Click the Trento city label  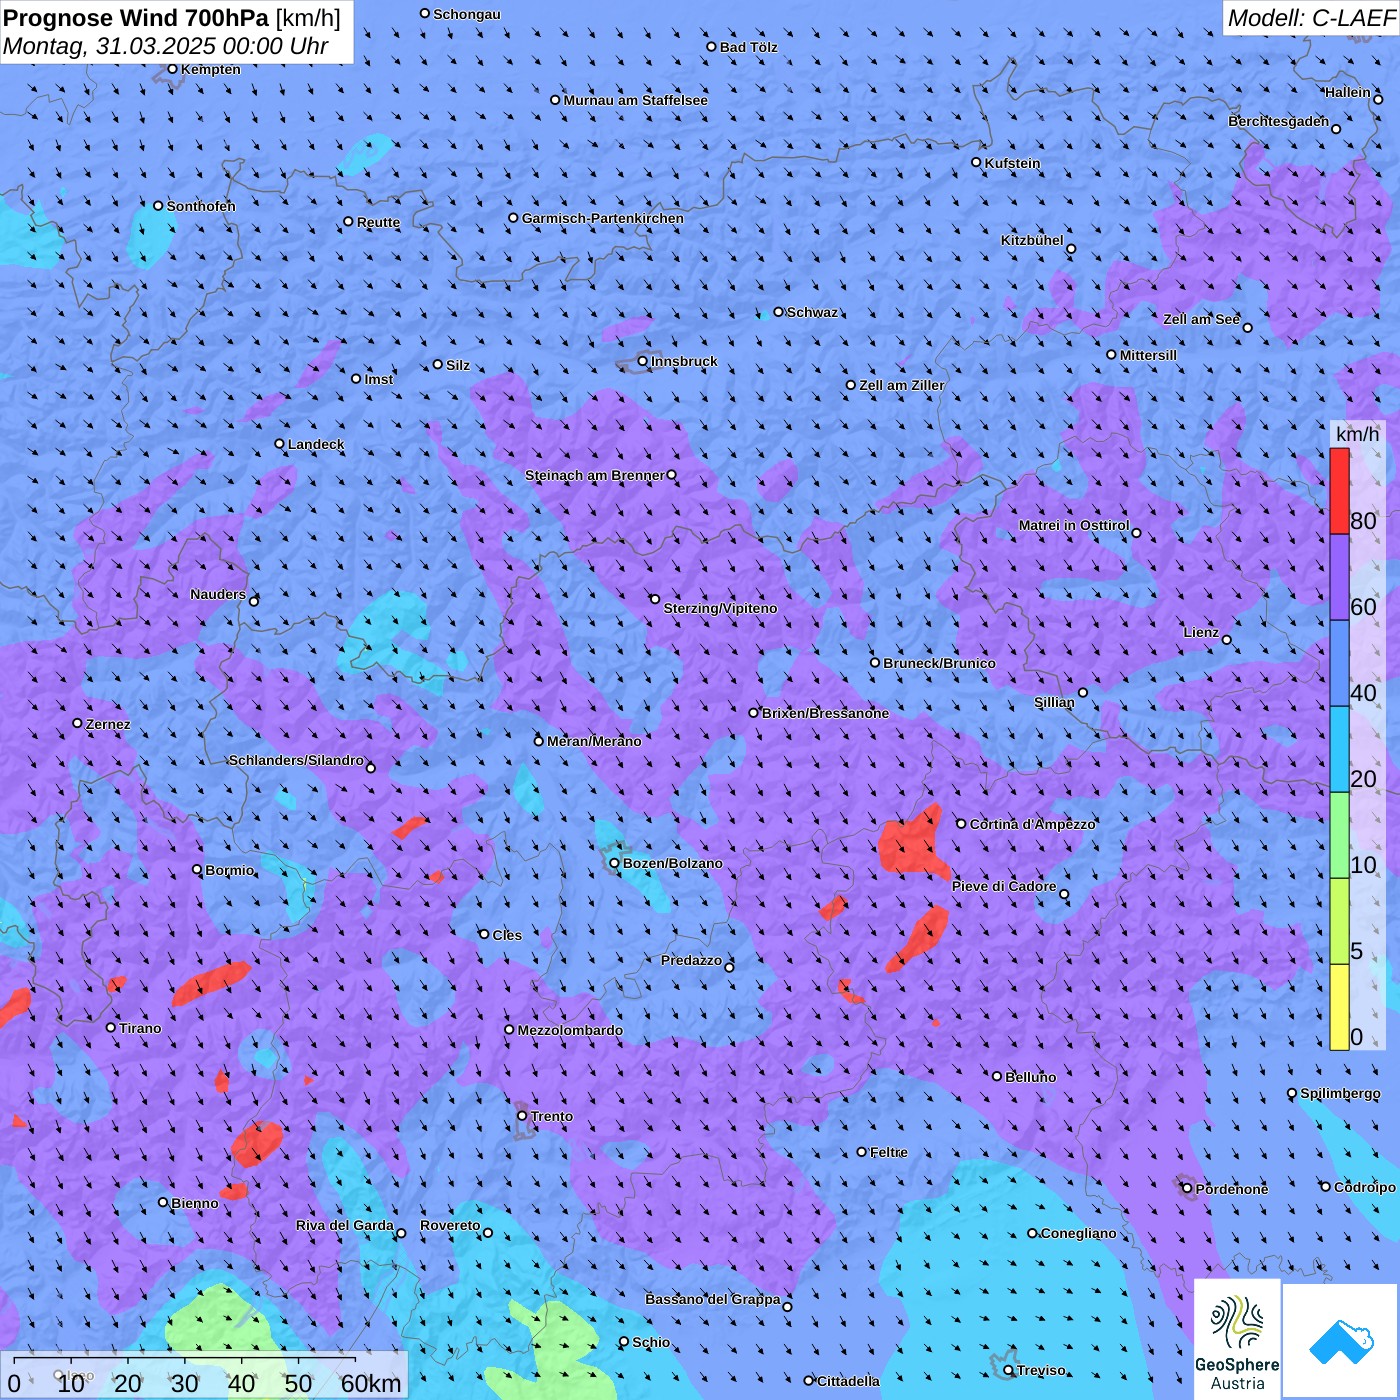tap(552, 1116)
